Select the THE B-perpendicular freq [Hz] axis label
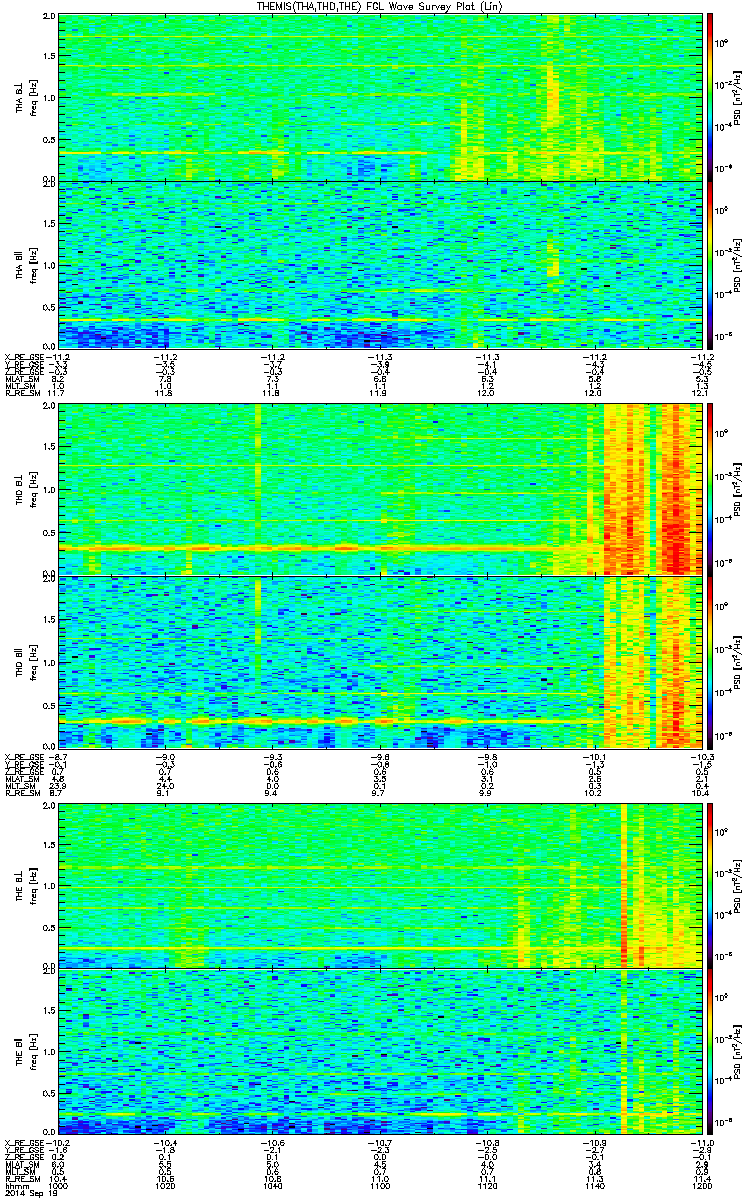750x1200 pixels. pos(30,885)
